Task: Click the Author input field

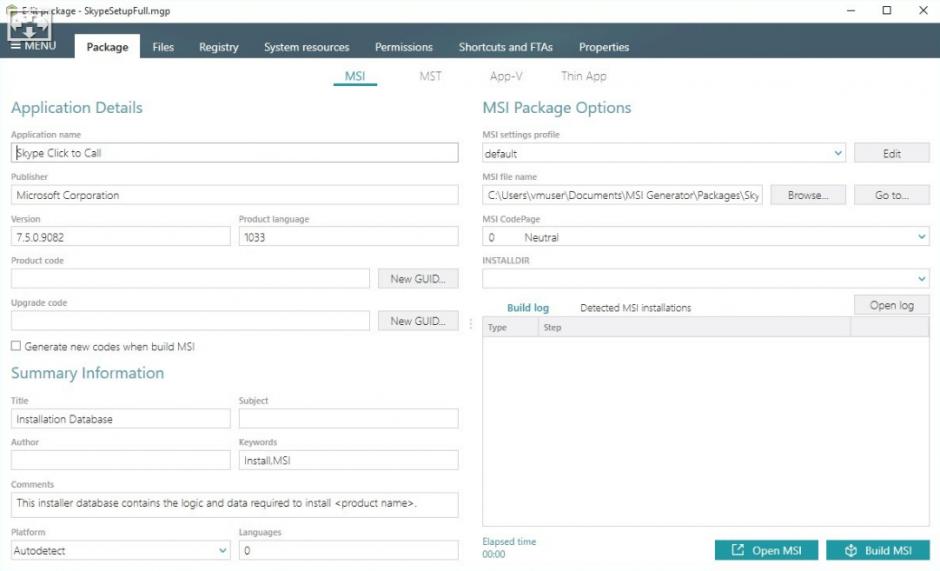Action: [x=120, y=460]
